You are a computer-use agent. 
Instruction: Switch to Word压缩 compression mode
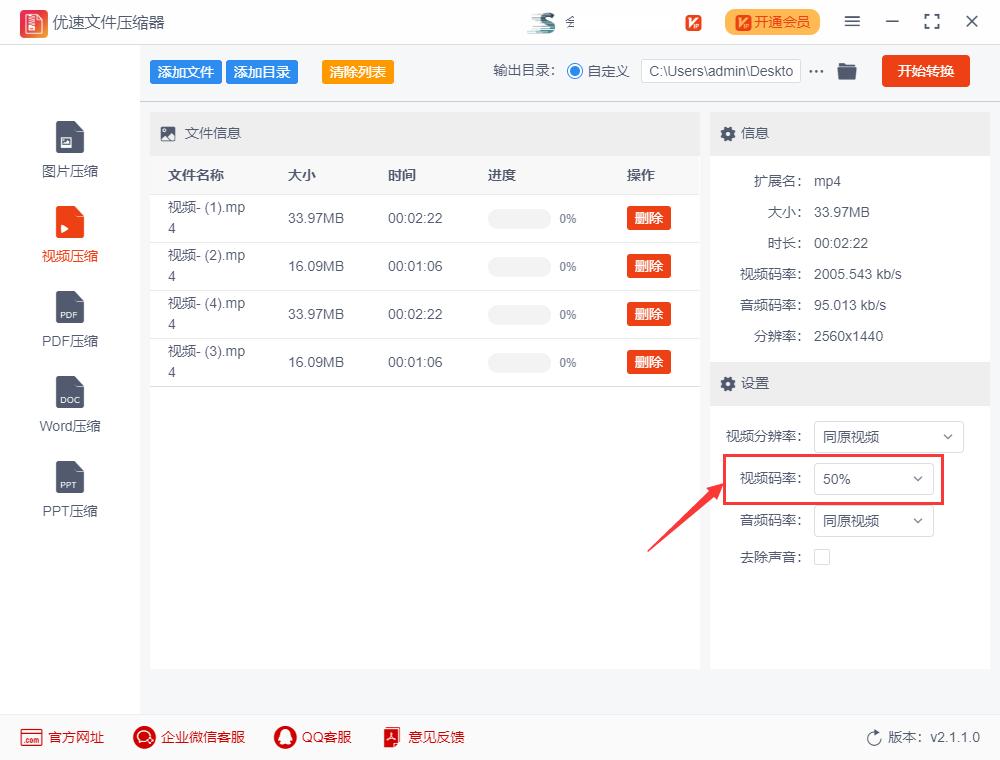pos(69,403)
